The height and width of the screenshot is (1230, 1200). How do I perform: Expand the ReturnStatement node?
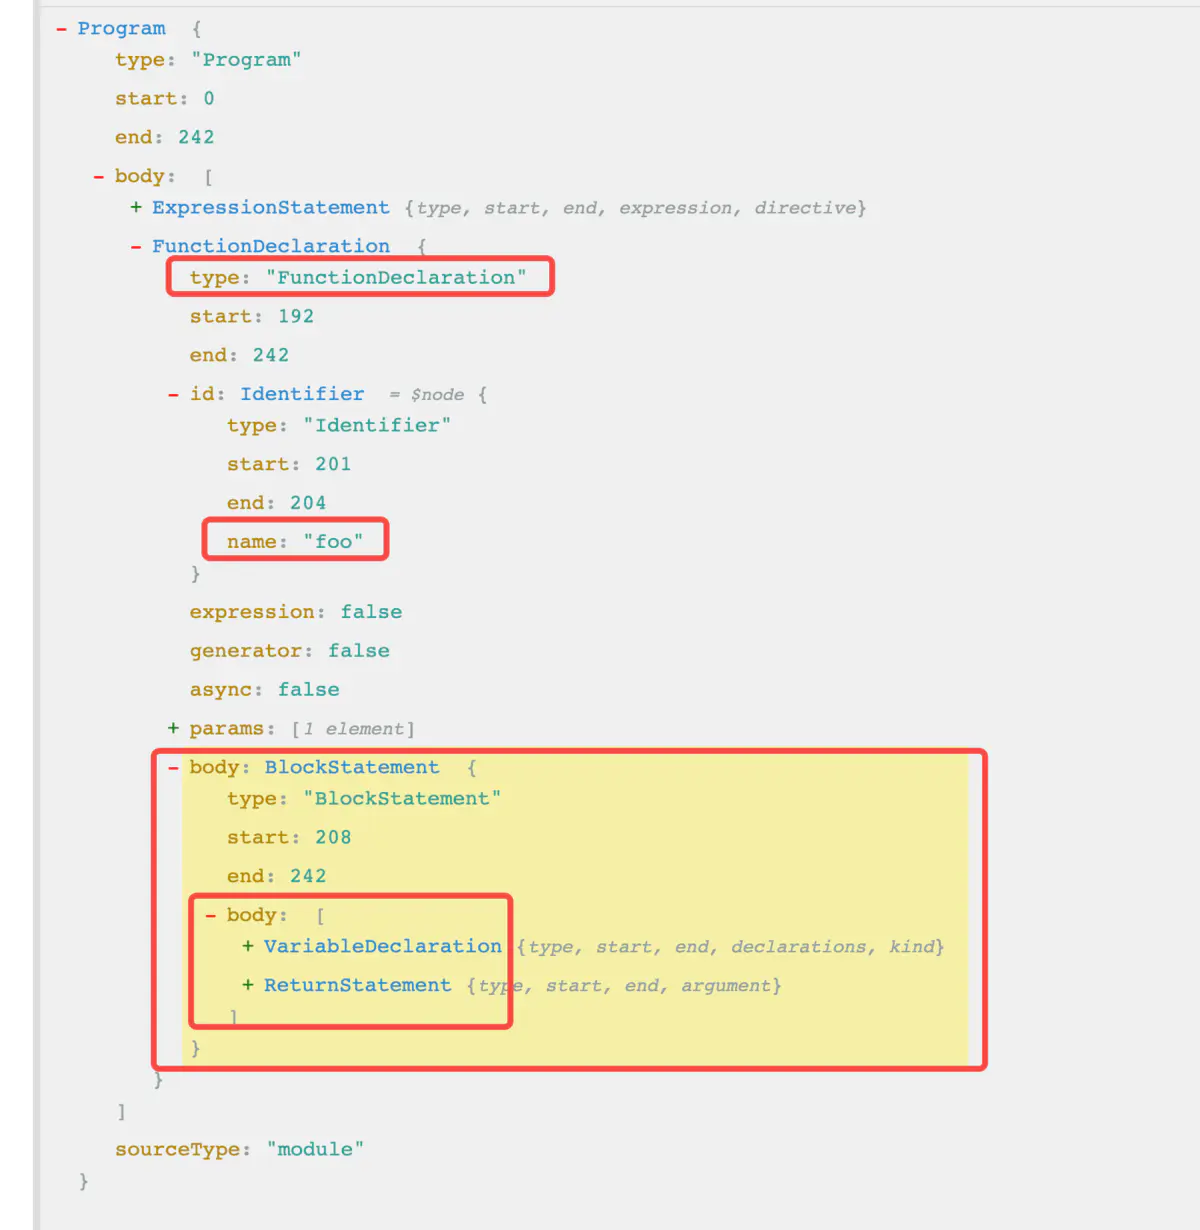coord(248,986)
